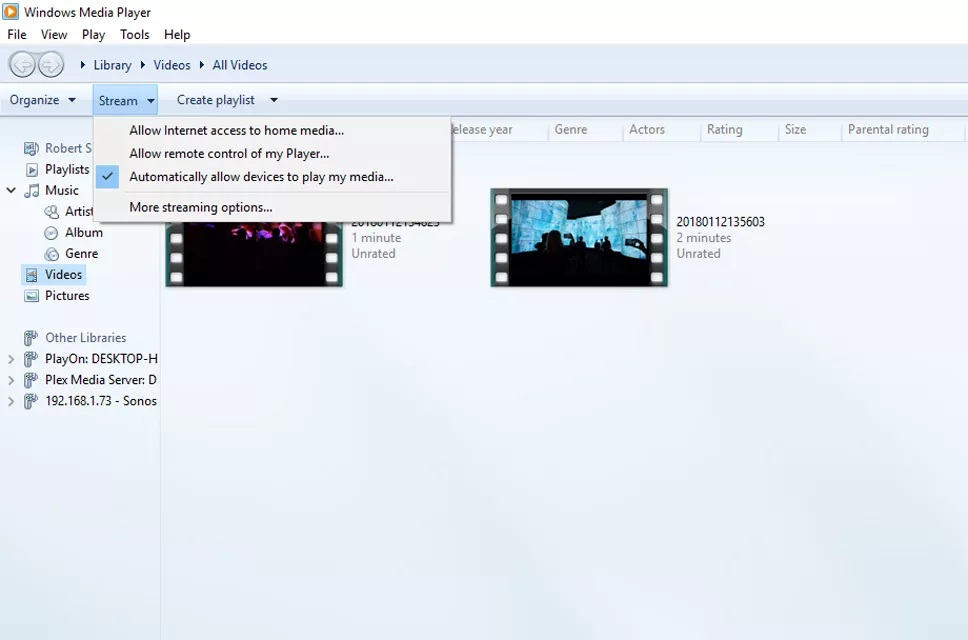Click the forward navigation arrow button

[50, 65]
